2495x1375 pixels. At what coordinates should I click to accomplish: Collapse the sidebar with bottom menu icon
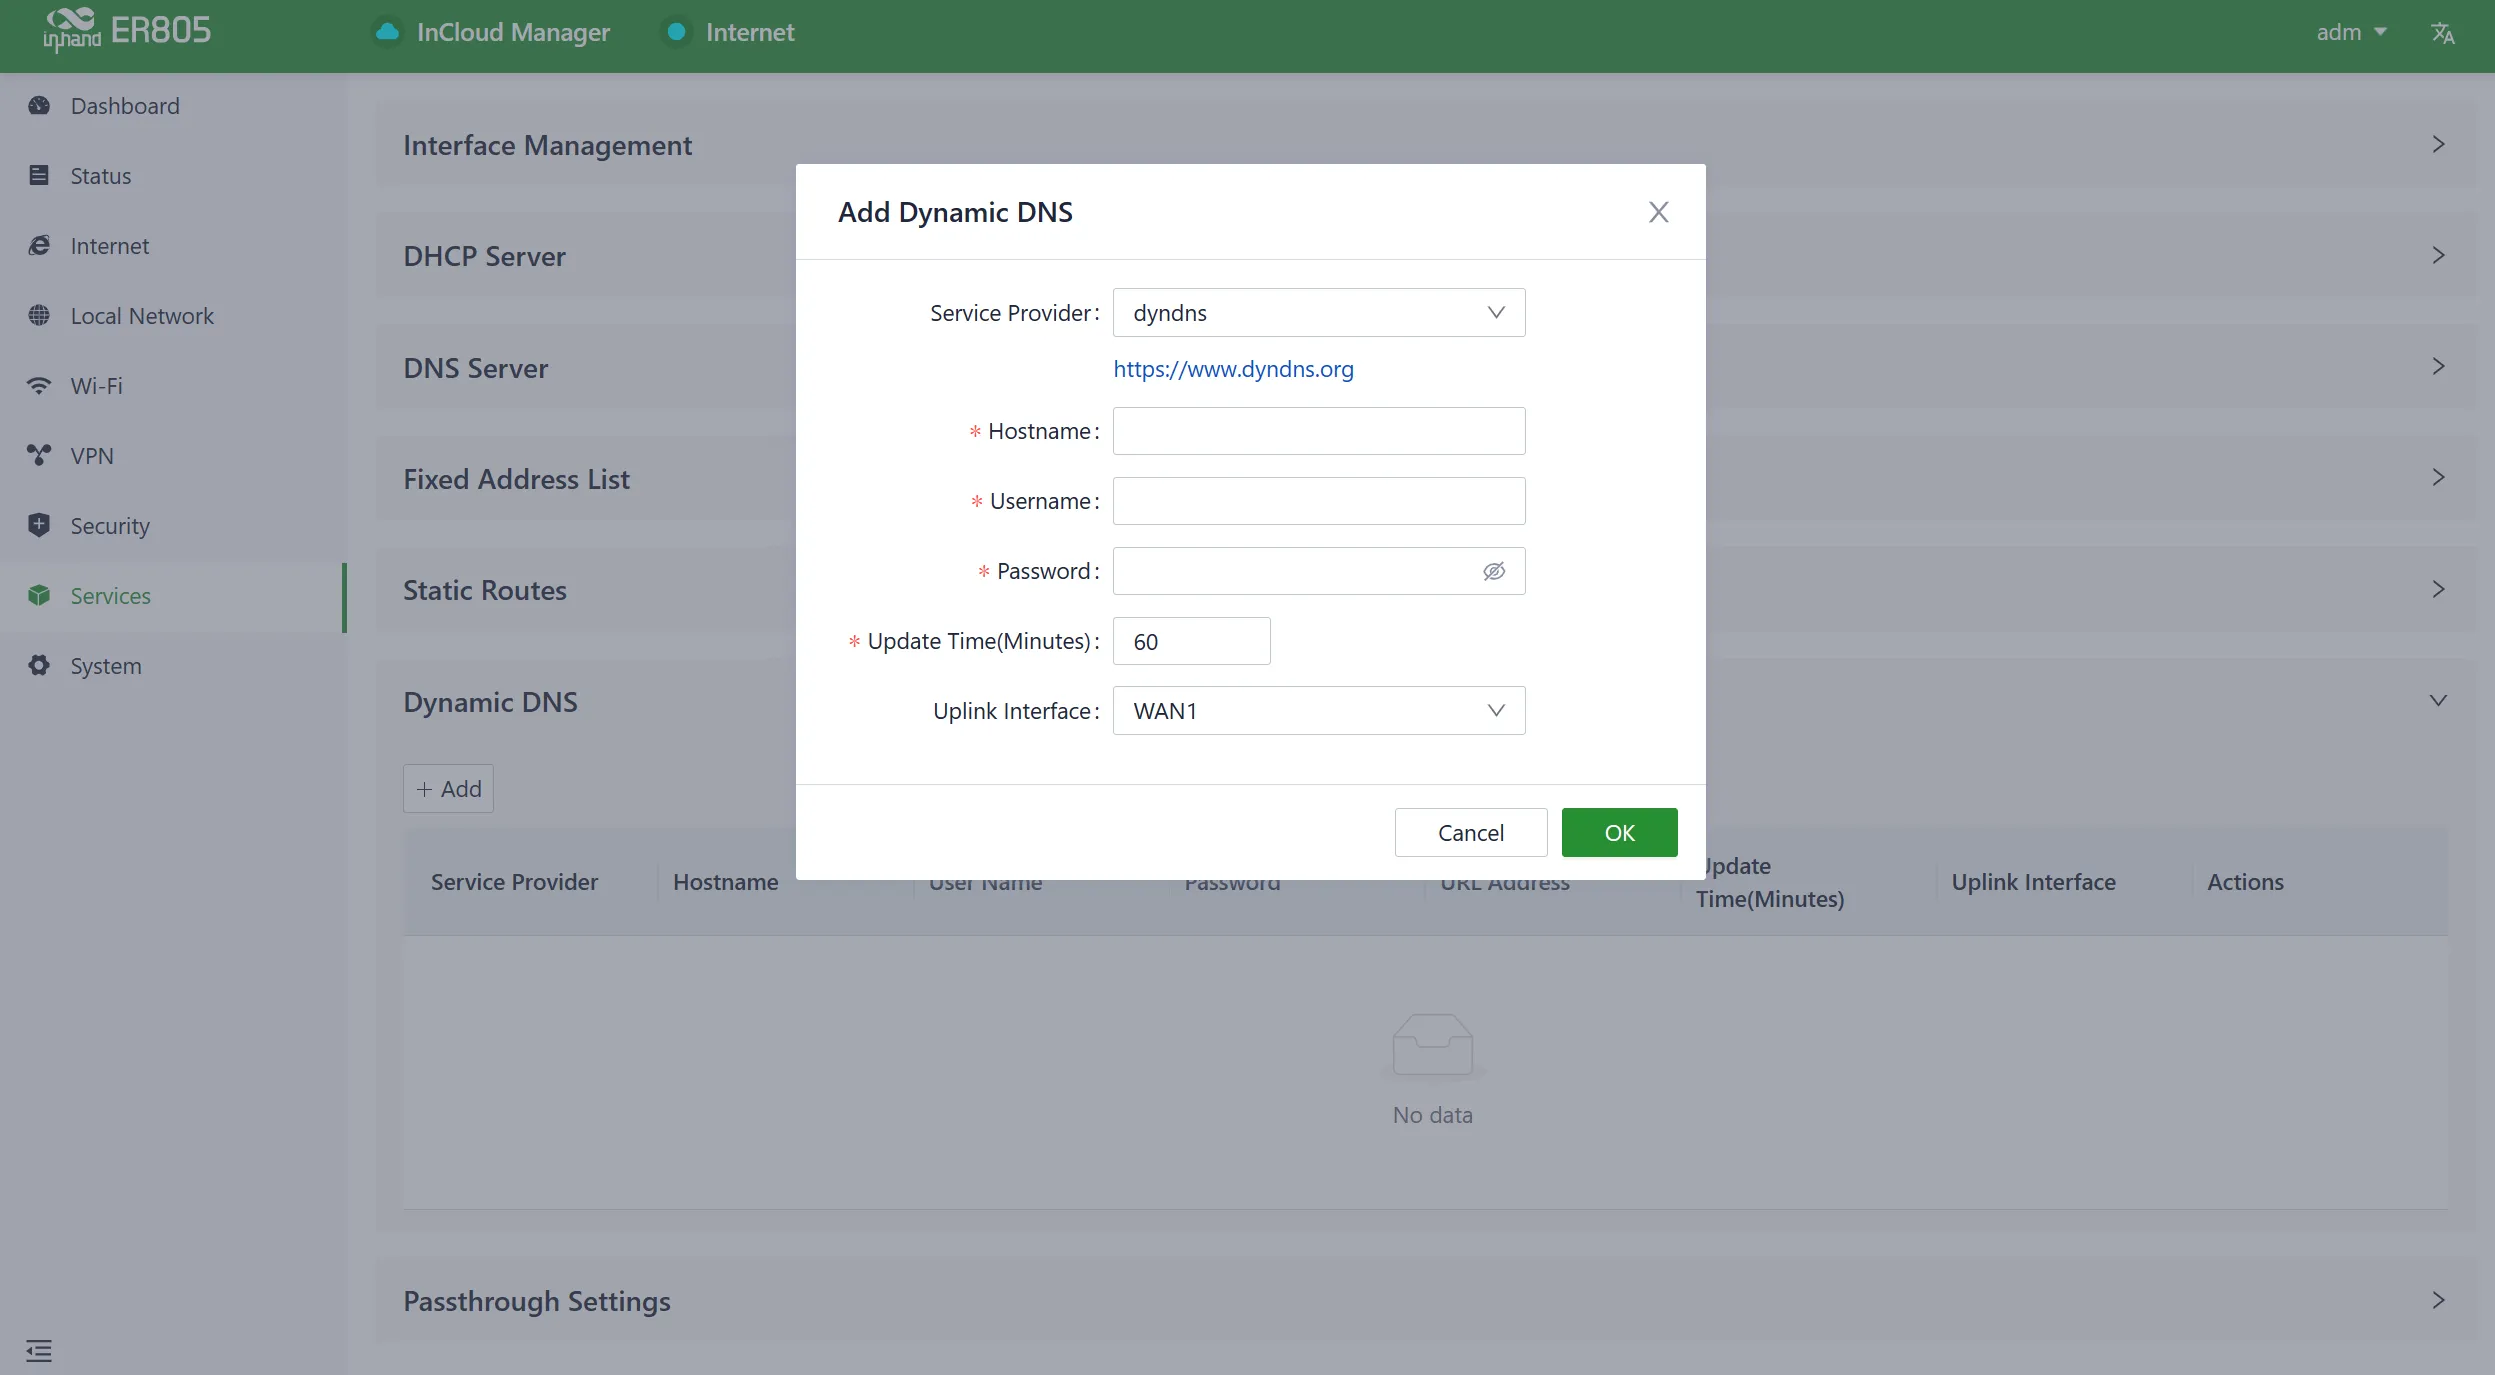39,1351
